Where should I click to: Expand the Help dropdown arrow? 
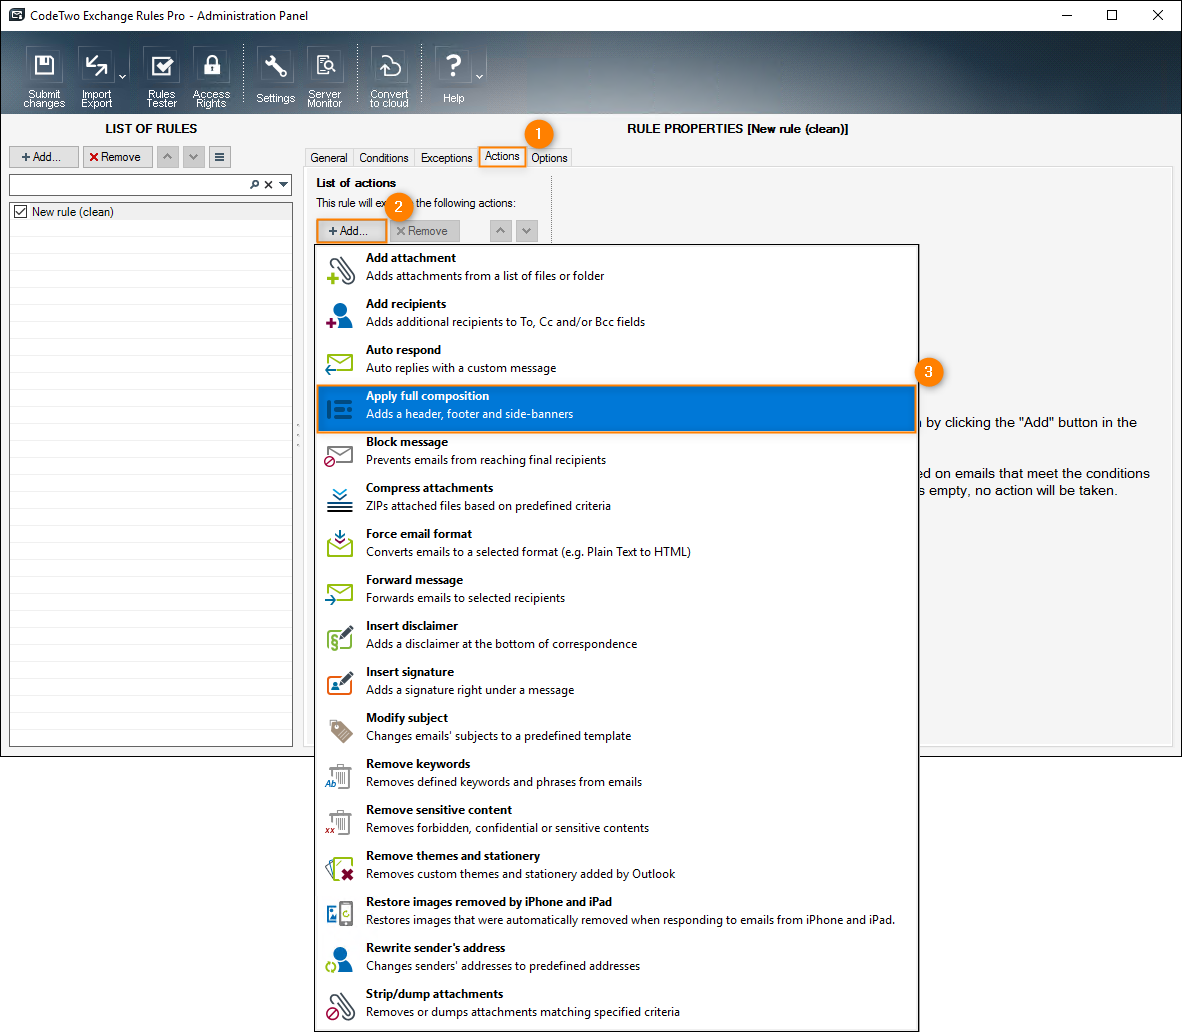pos(479,77)
